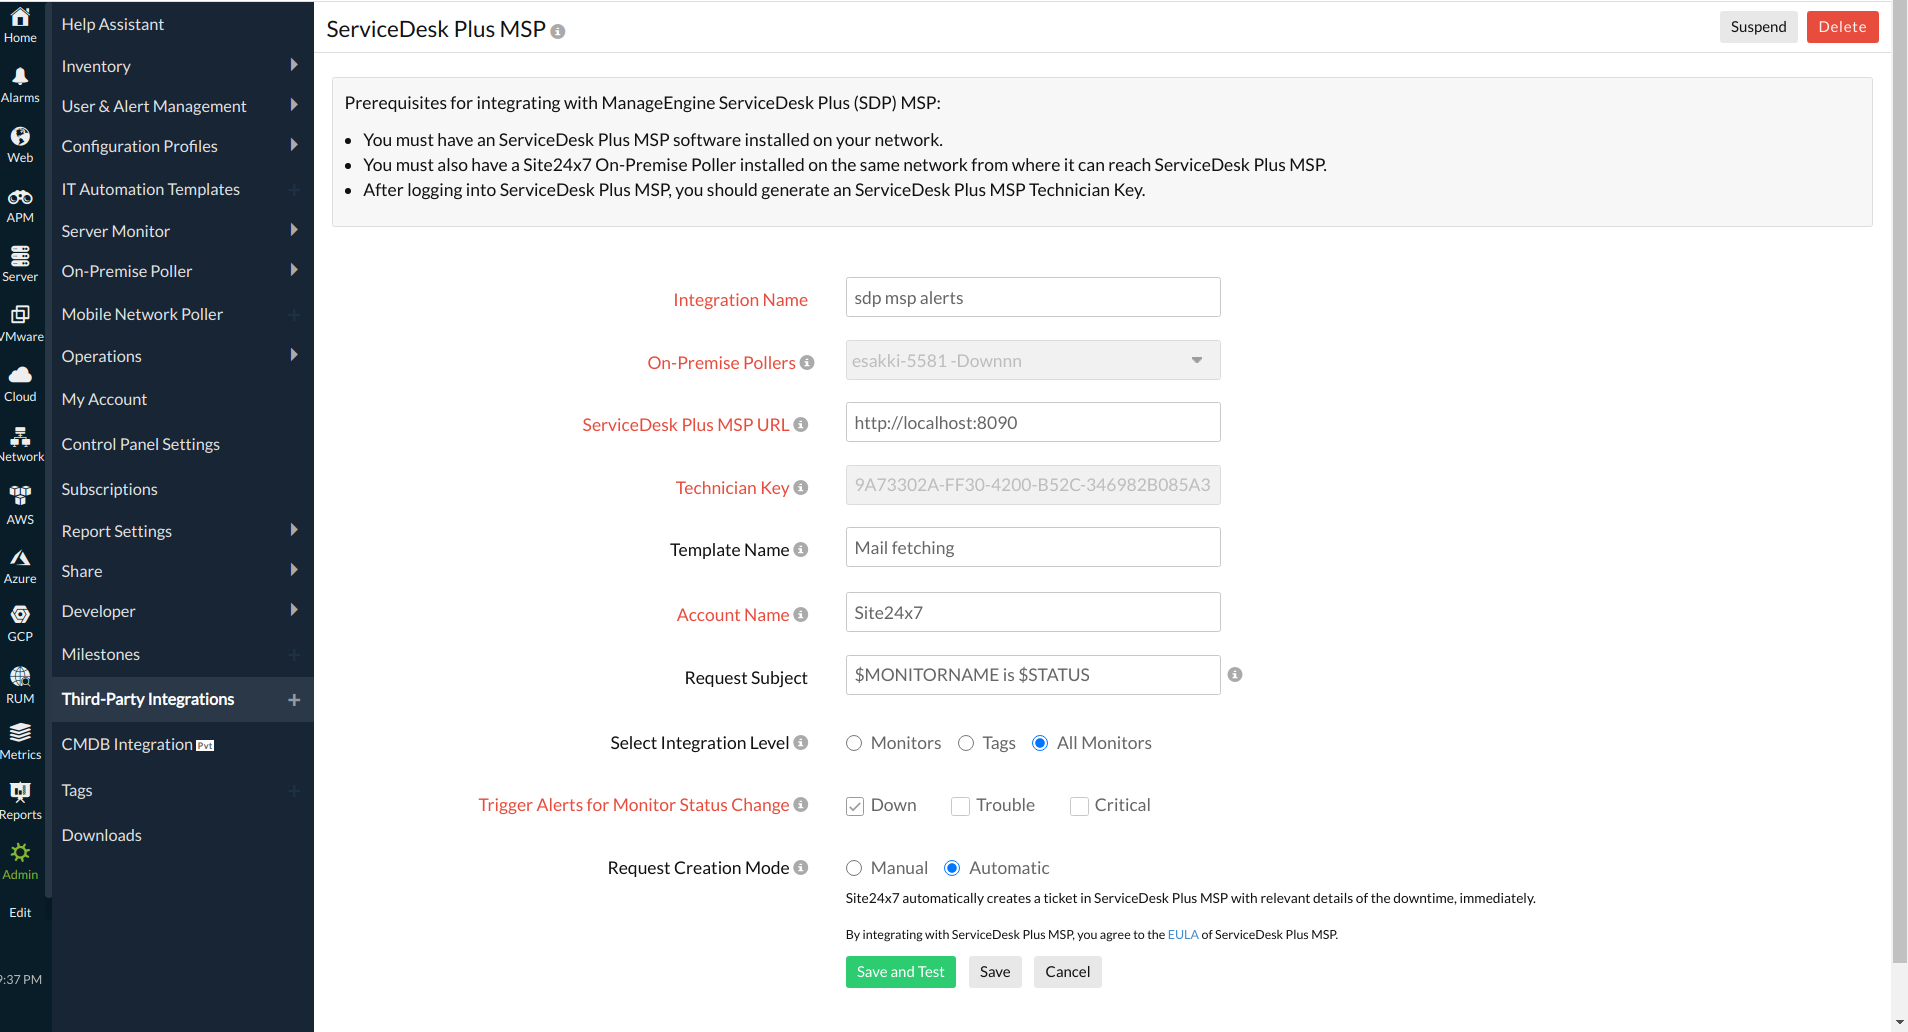Open the Third-Party Integrations menu item

148,699
